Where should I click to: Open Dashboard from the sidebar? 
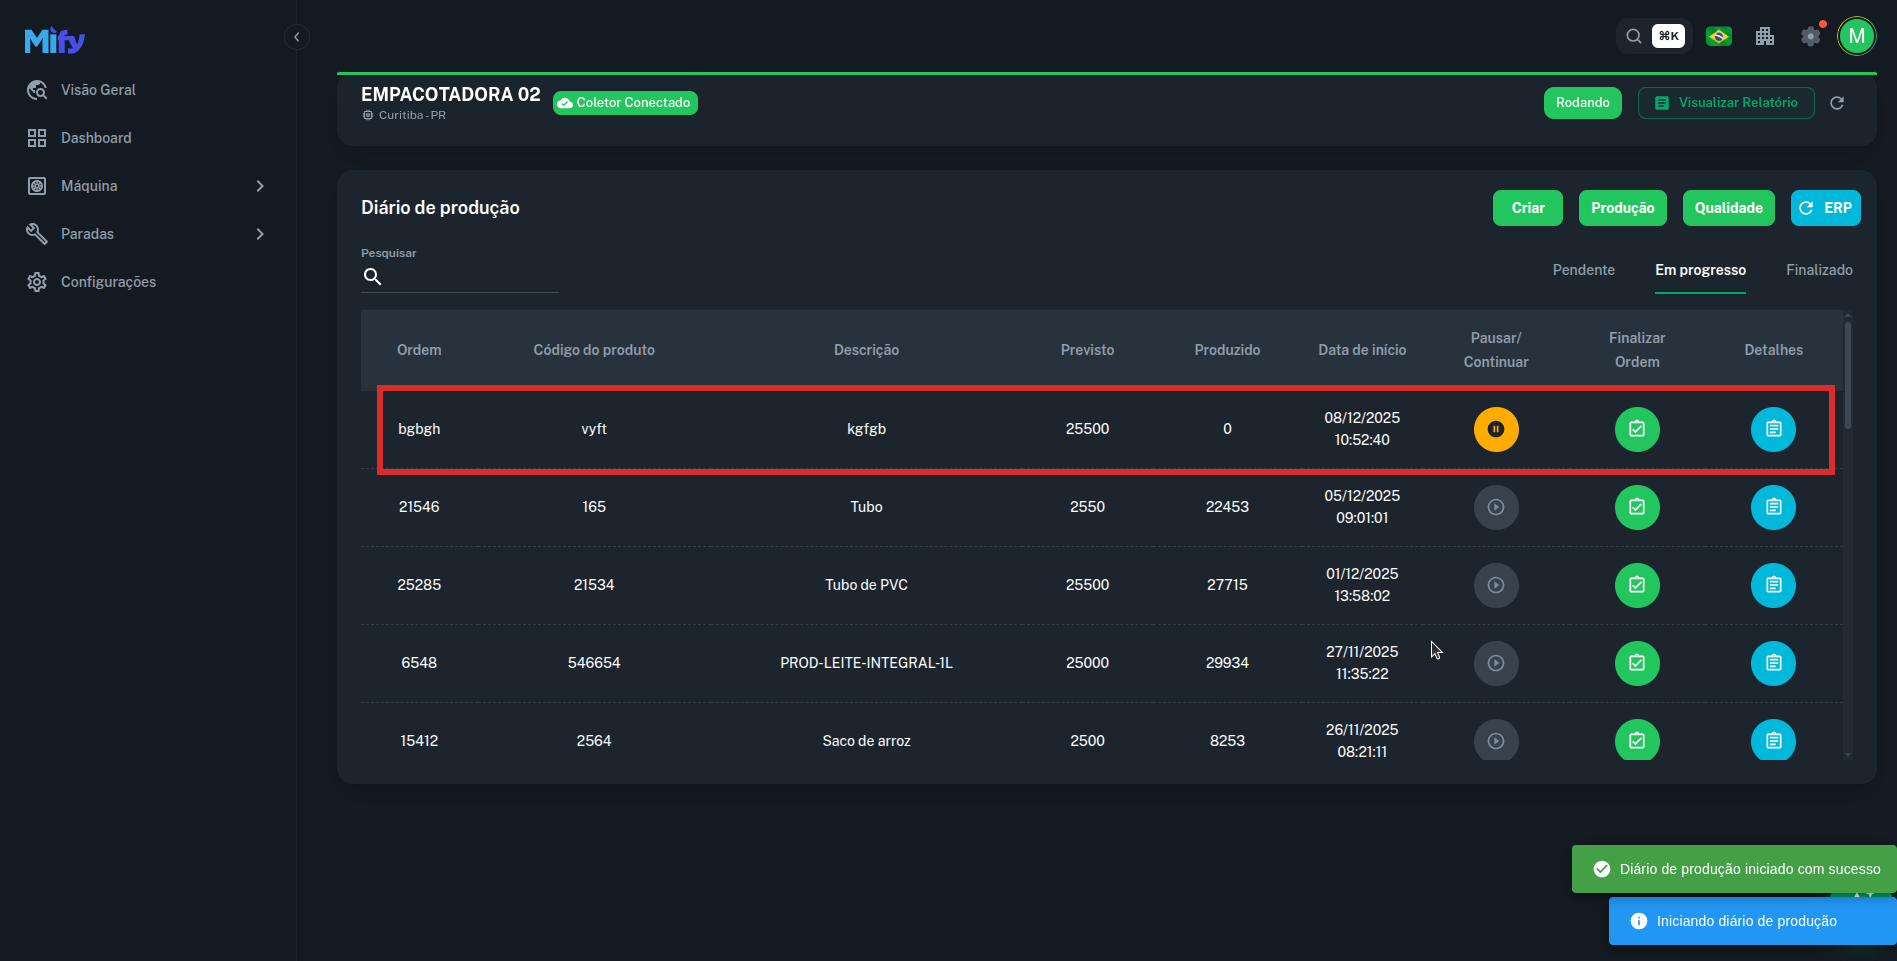[96, 138]
